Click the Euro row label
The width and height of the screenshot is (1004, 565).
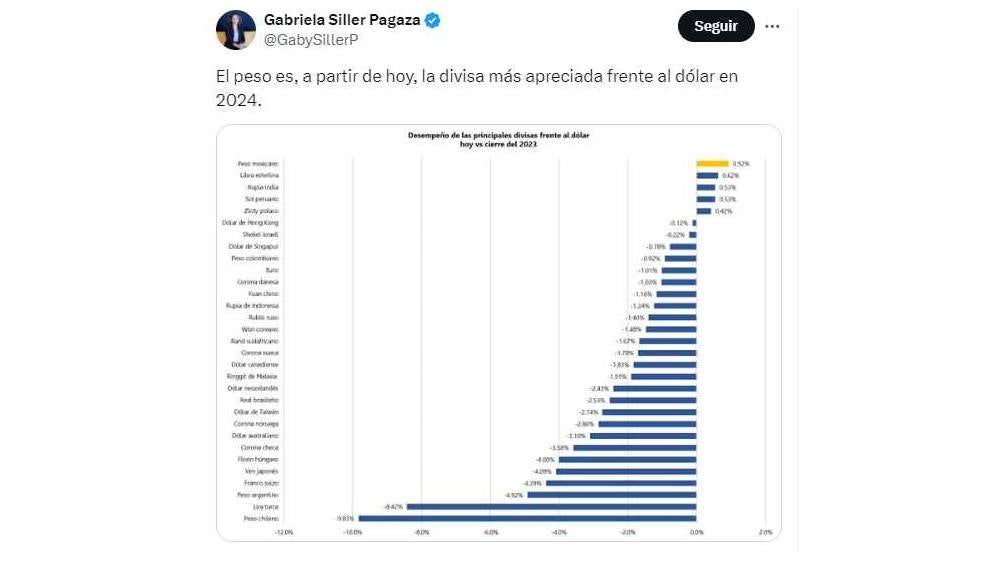coord(272,270)
